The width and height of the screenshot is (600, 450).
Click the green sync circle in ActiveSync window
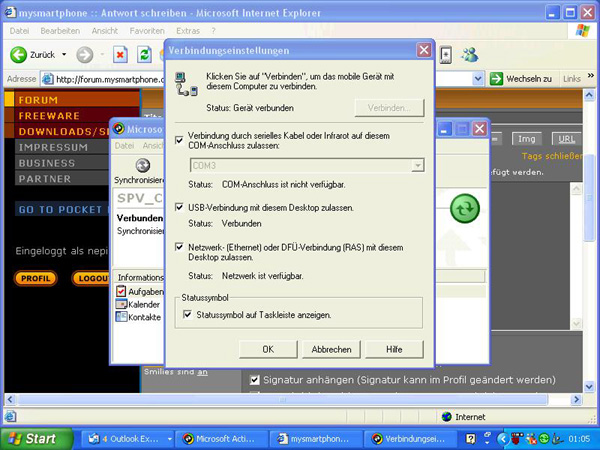click(465, 209)
